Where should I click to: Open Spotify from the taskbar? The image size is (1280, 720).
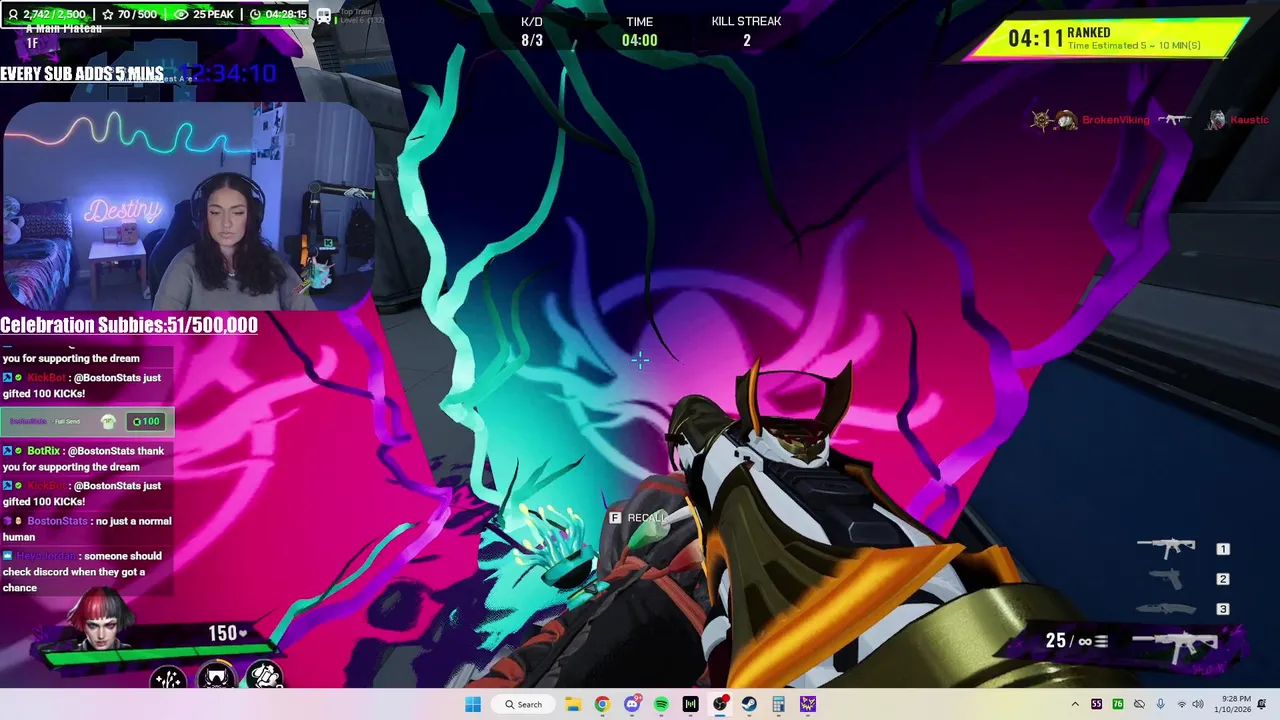pos(661,704)
